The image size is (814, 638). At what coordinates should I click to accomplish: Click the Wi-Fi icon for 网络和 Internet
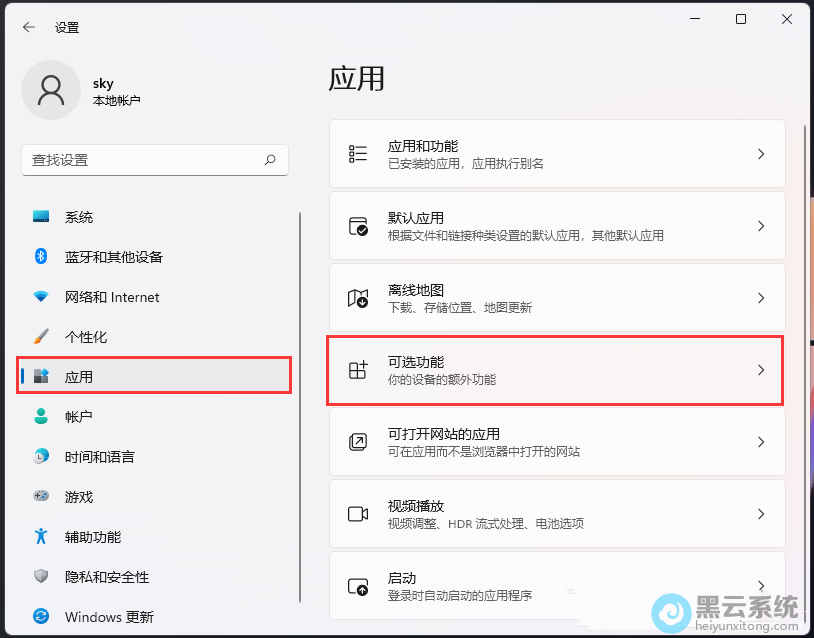click(x=41, y=297)
